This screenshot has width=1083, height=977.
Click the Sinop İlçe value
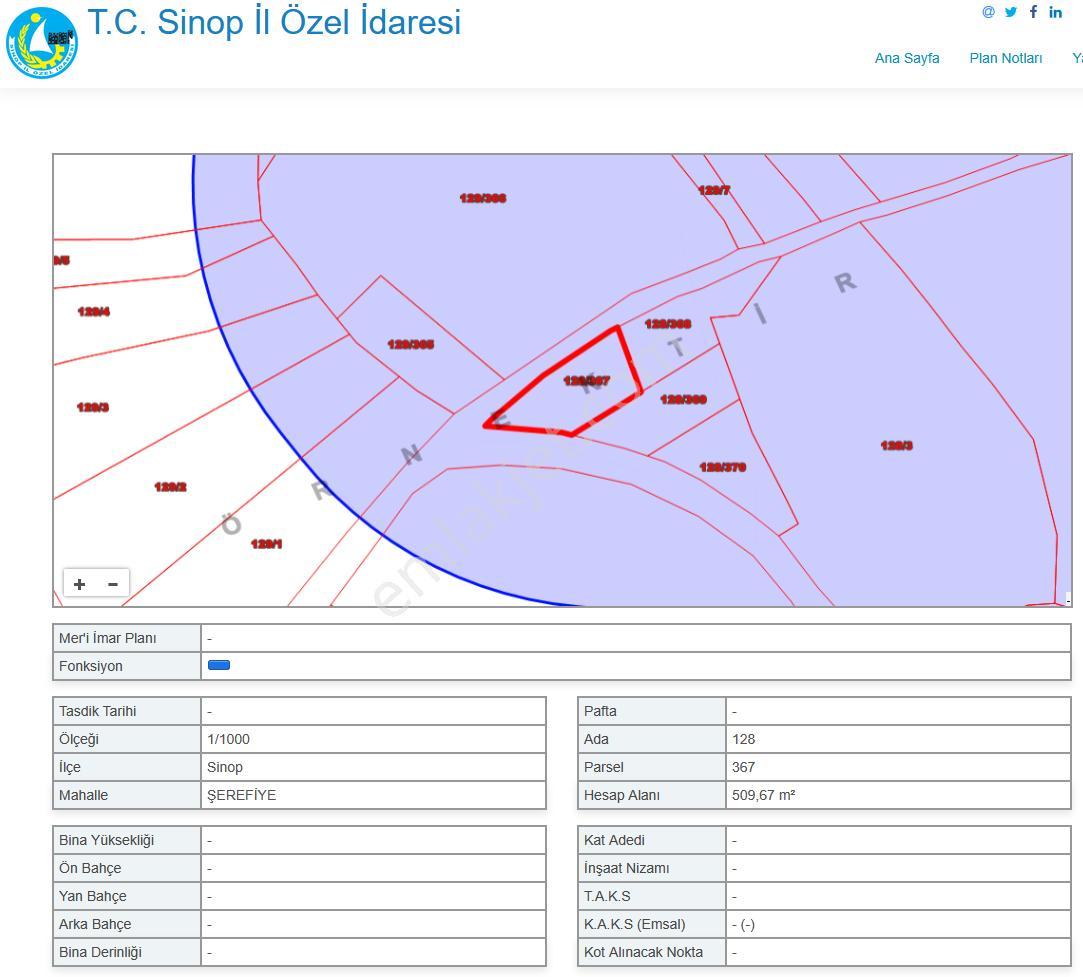225,767
